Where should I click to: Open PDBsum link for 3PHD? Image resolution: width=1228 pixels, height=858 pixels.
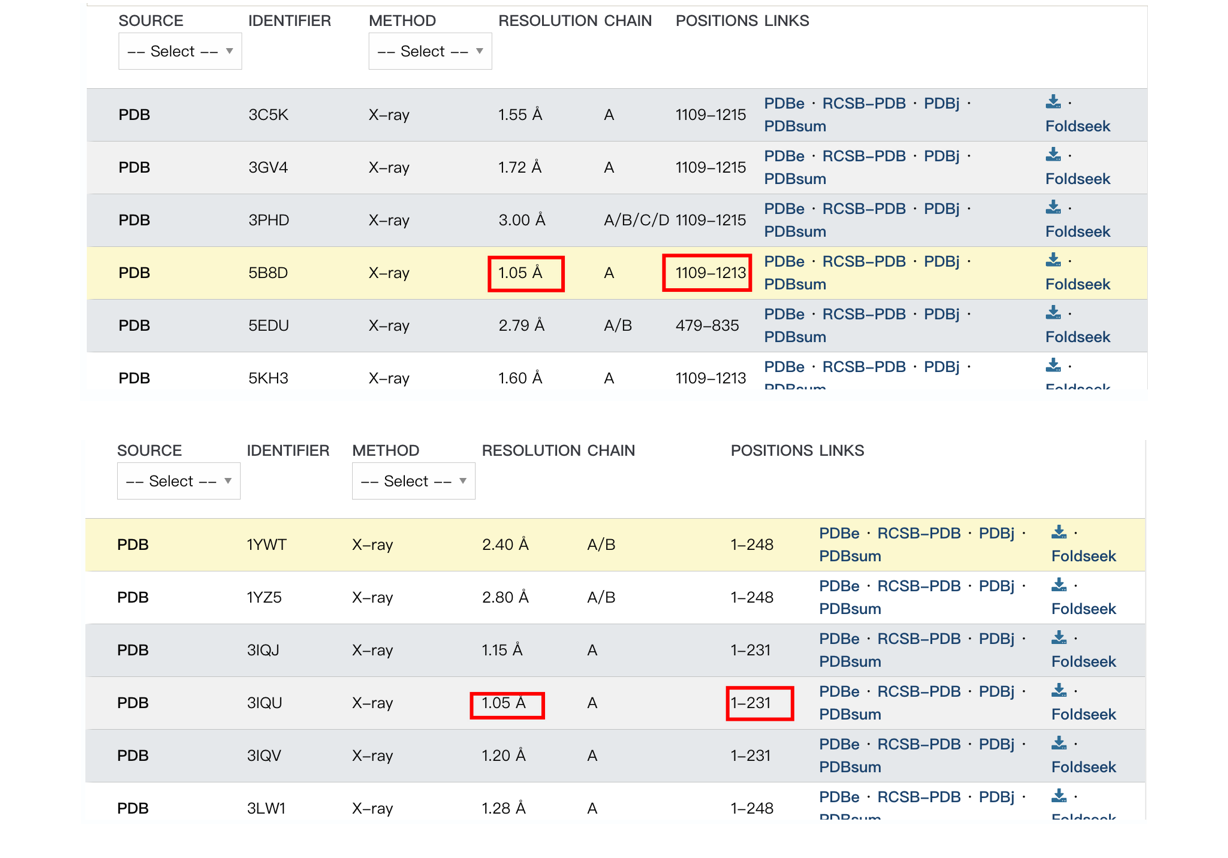795,231
